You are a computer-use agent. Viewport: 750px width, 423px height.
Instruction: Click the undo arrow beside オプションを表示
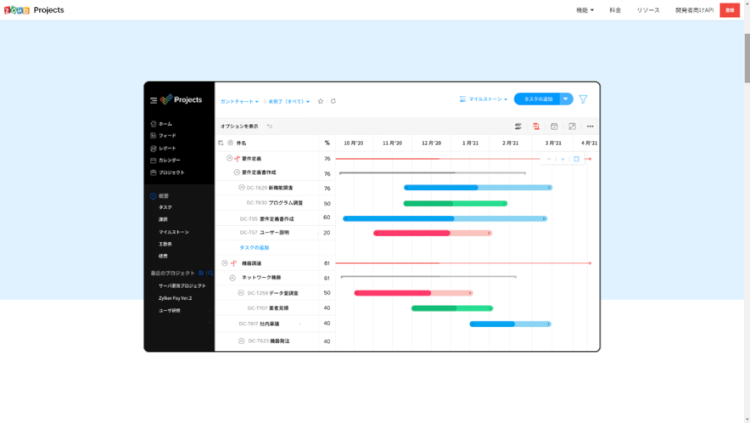tap(270, 126)
